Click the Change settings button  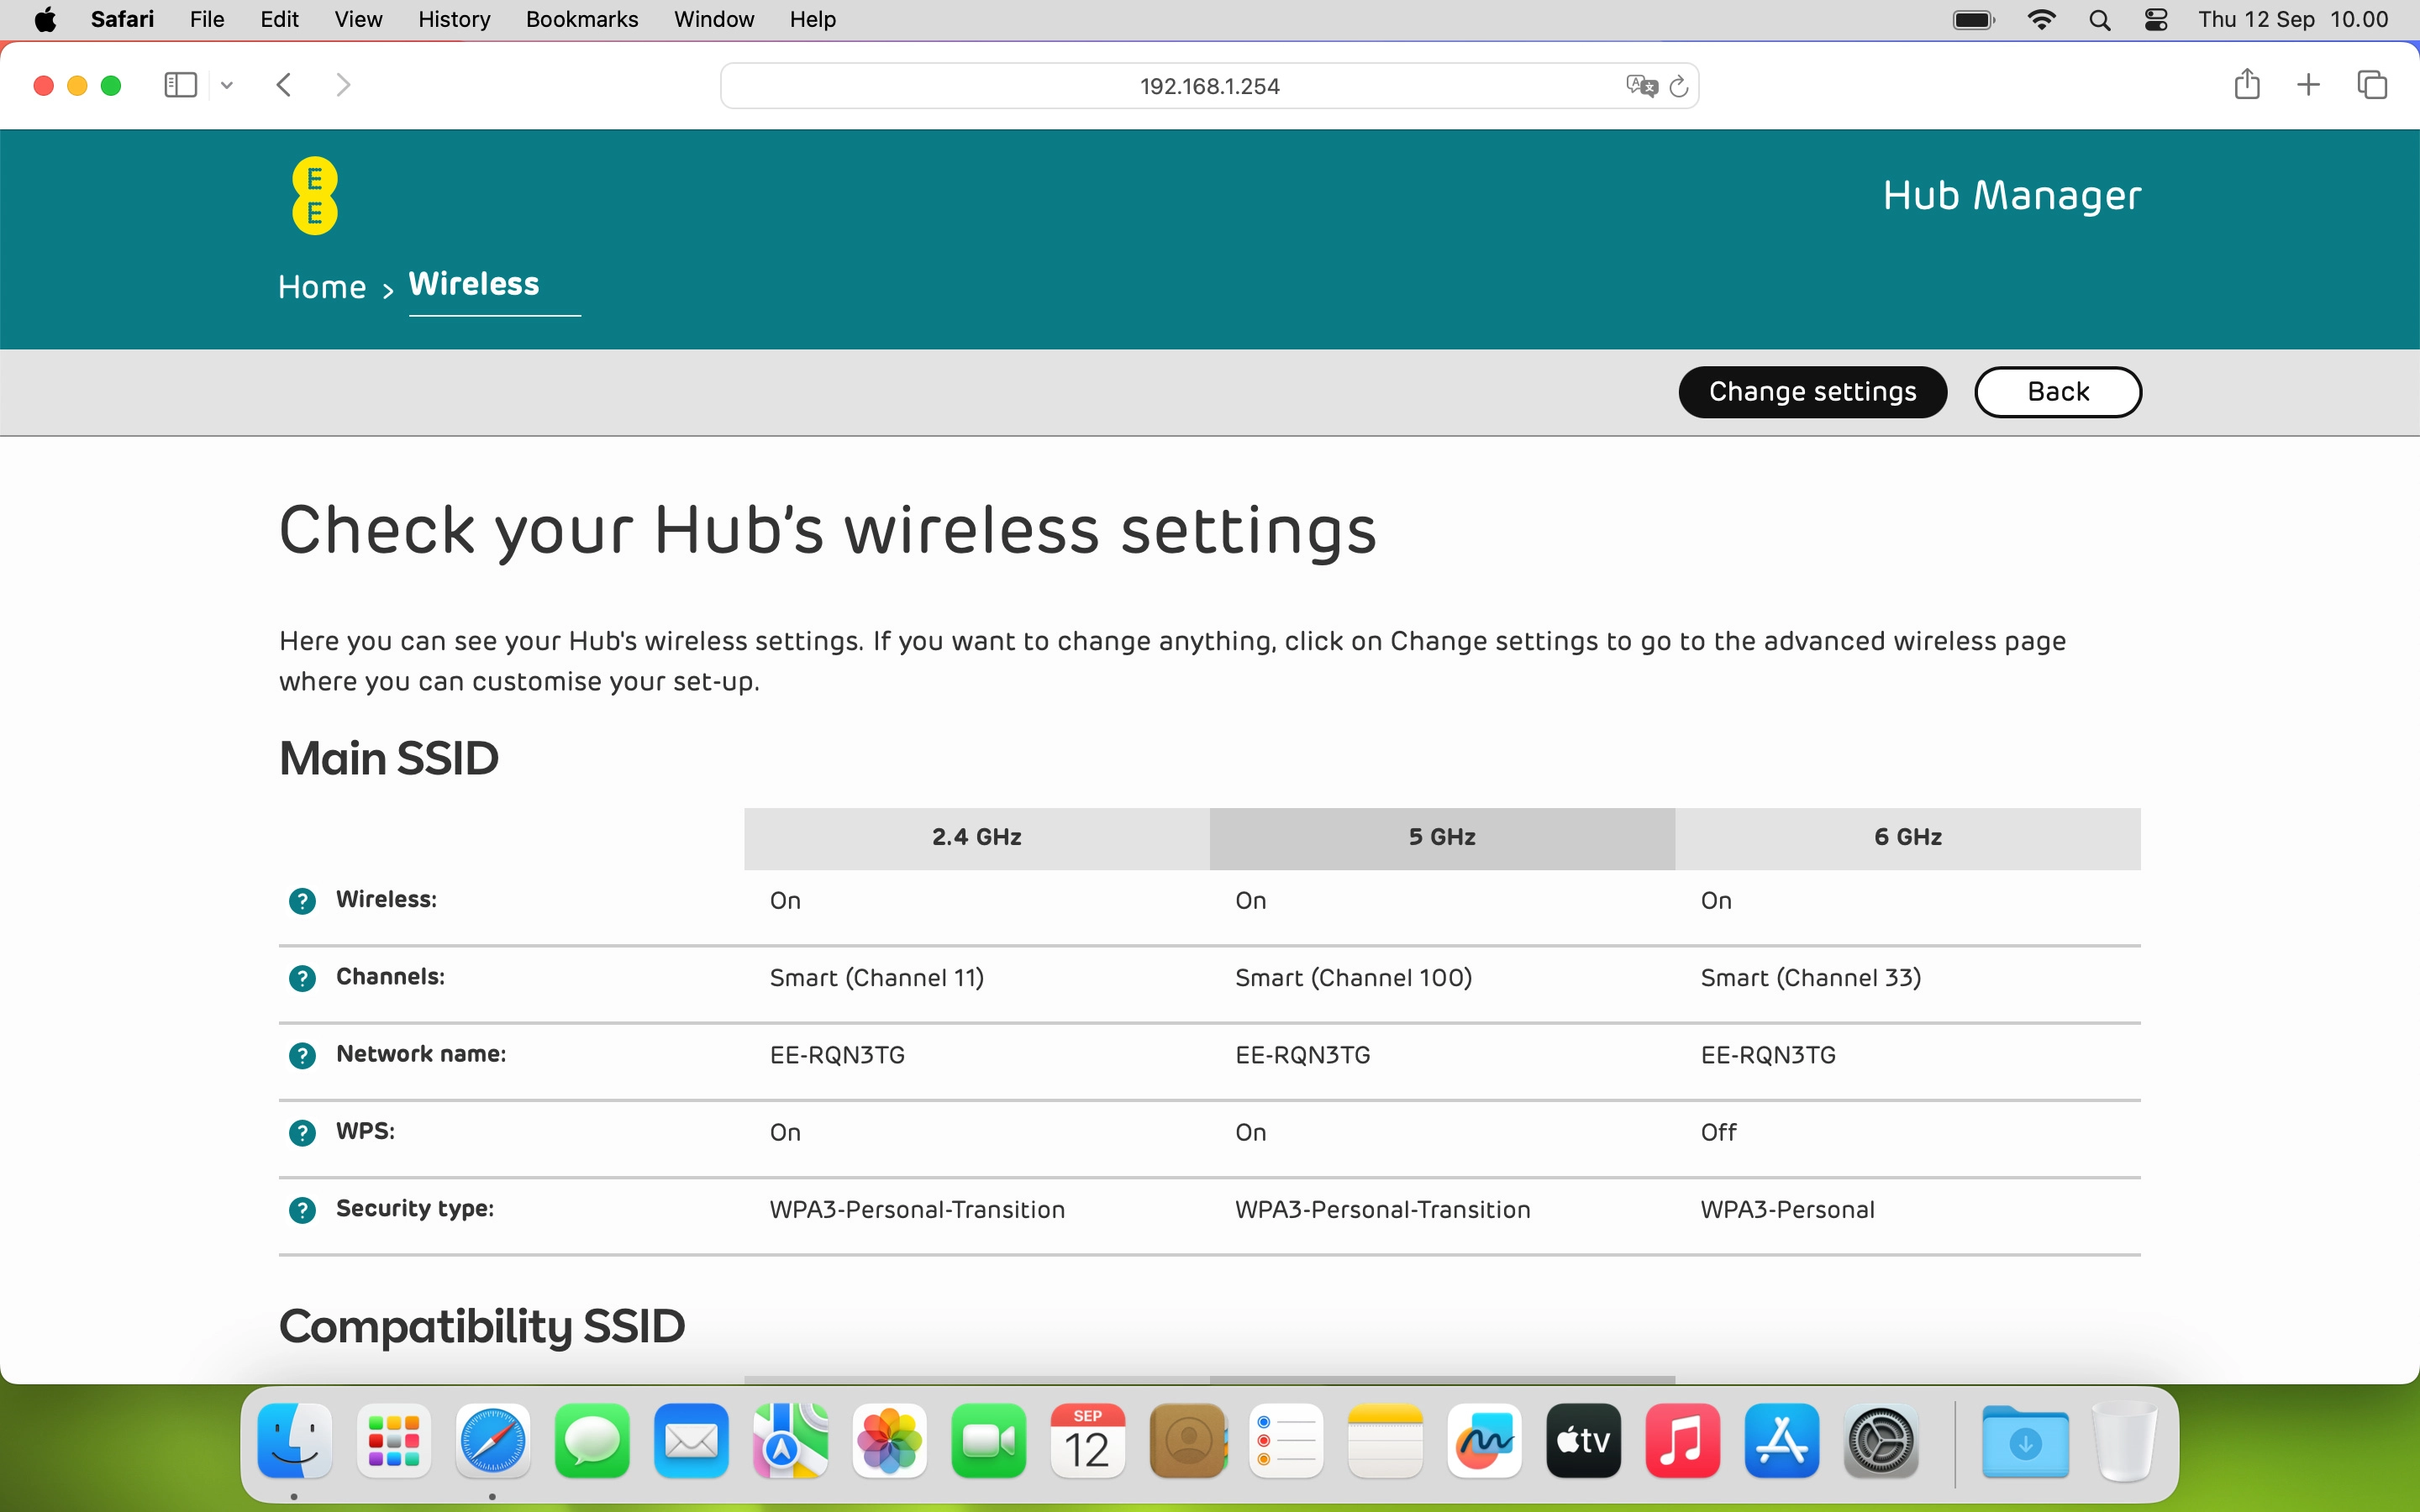1812,391
